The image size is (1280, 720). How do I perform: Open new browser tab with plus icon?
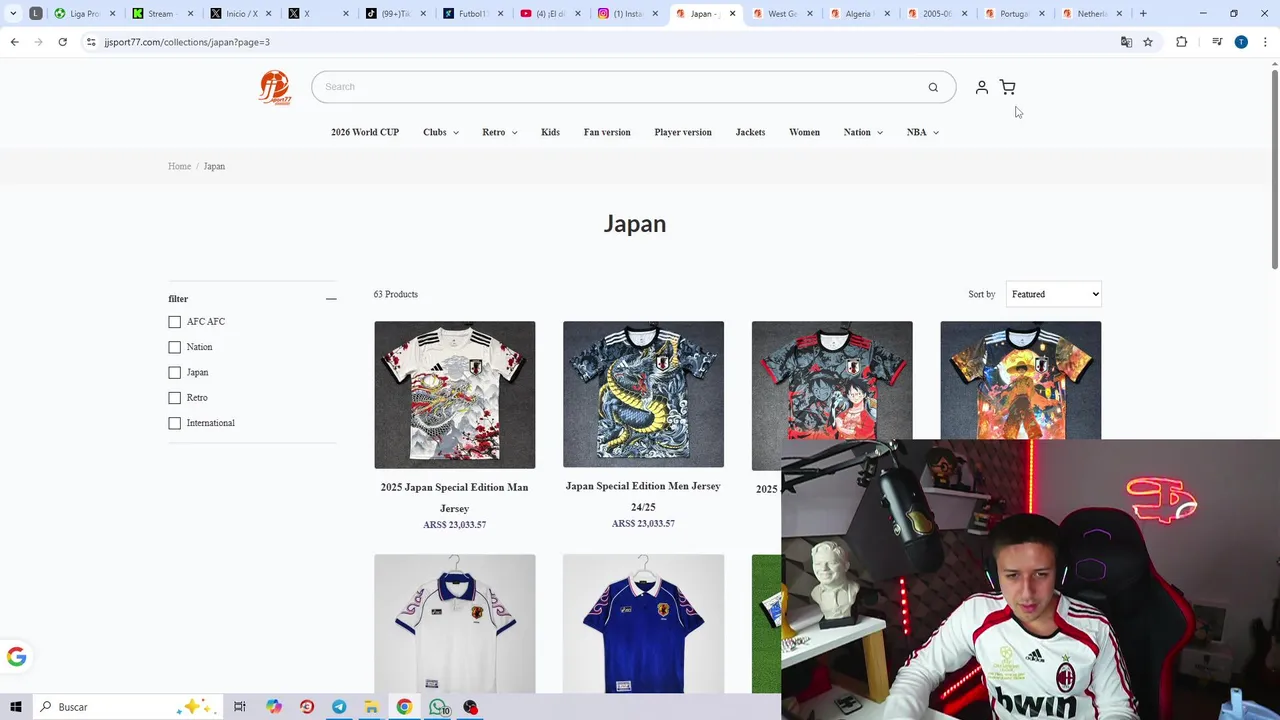point(1143,13)
